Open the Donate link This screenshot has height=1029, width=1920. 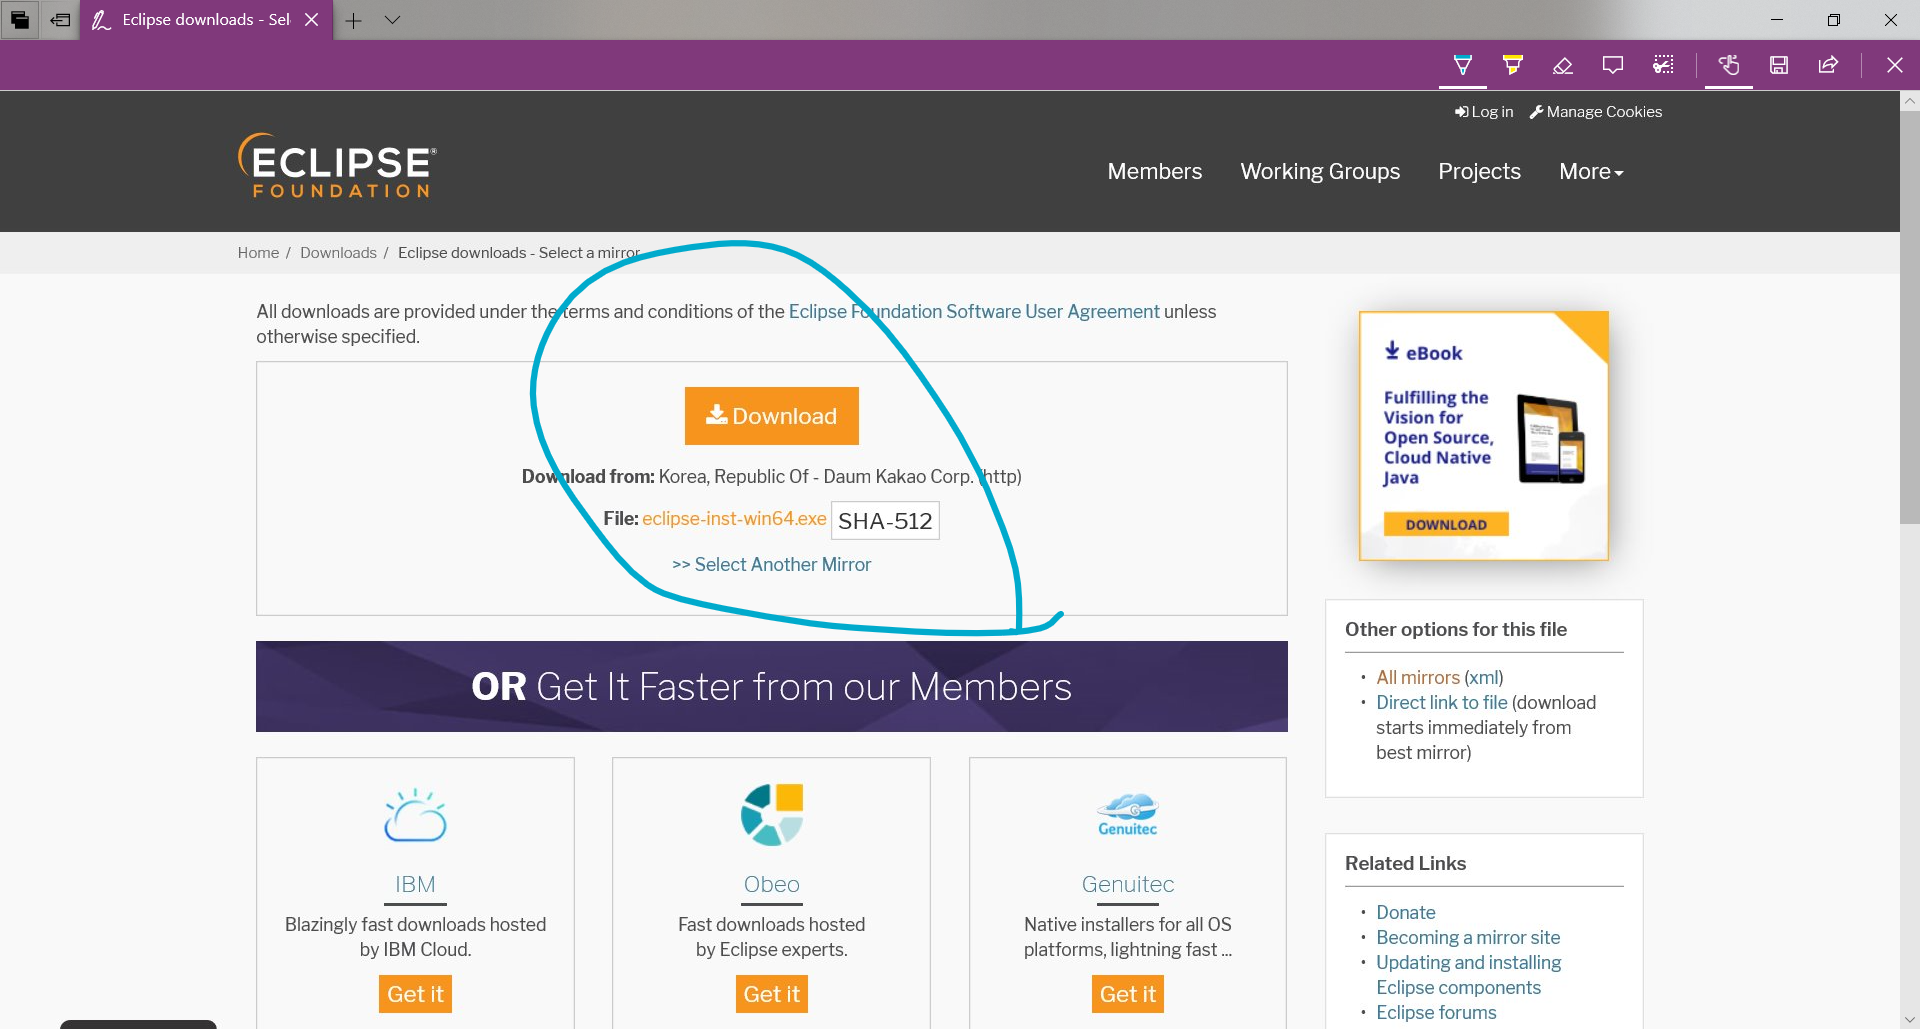(x=1405, y=912)
